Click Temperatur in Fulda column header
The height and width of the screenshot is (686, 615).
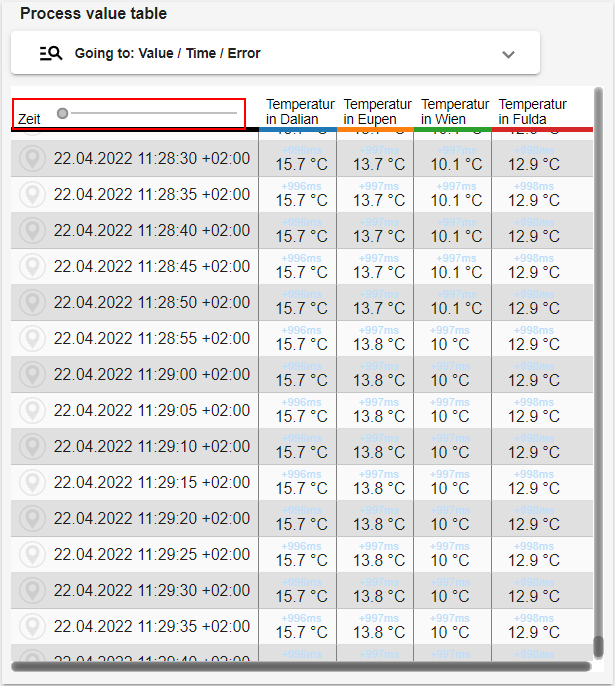tap(533, 111)
